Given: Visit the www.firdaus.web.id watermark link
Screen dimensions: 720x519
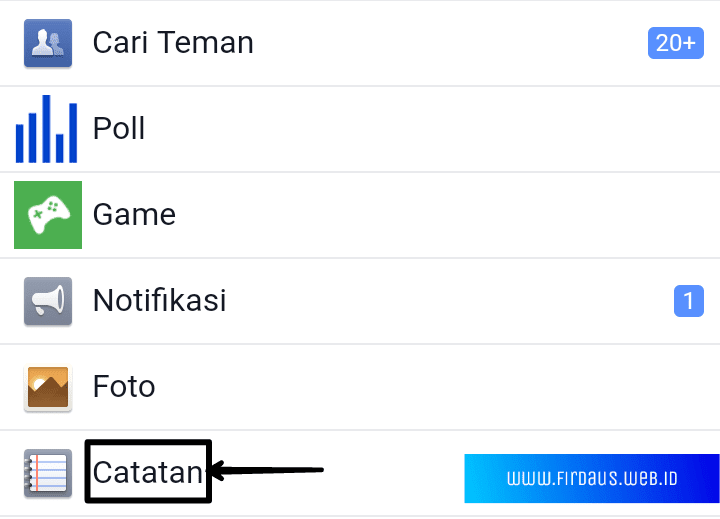Looking at the screenshot, I should [592, 478].
